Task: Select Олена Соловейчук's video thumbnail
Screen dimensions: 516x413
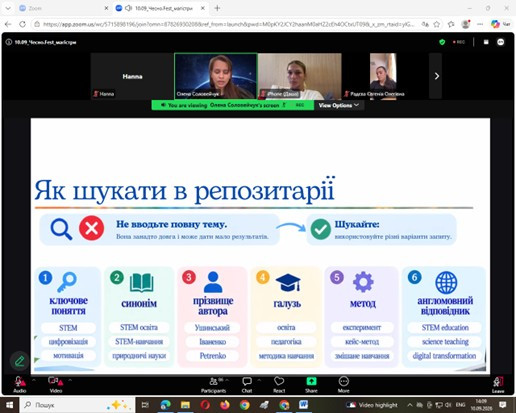Action: 216,76
